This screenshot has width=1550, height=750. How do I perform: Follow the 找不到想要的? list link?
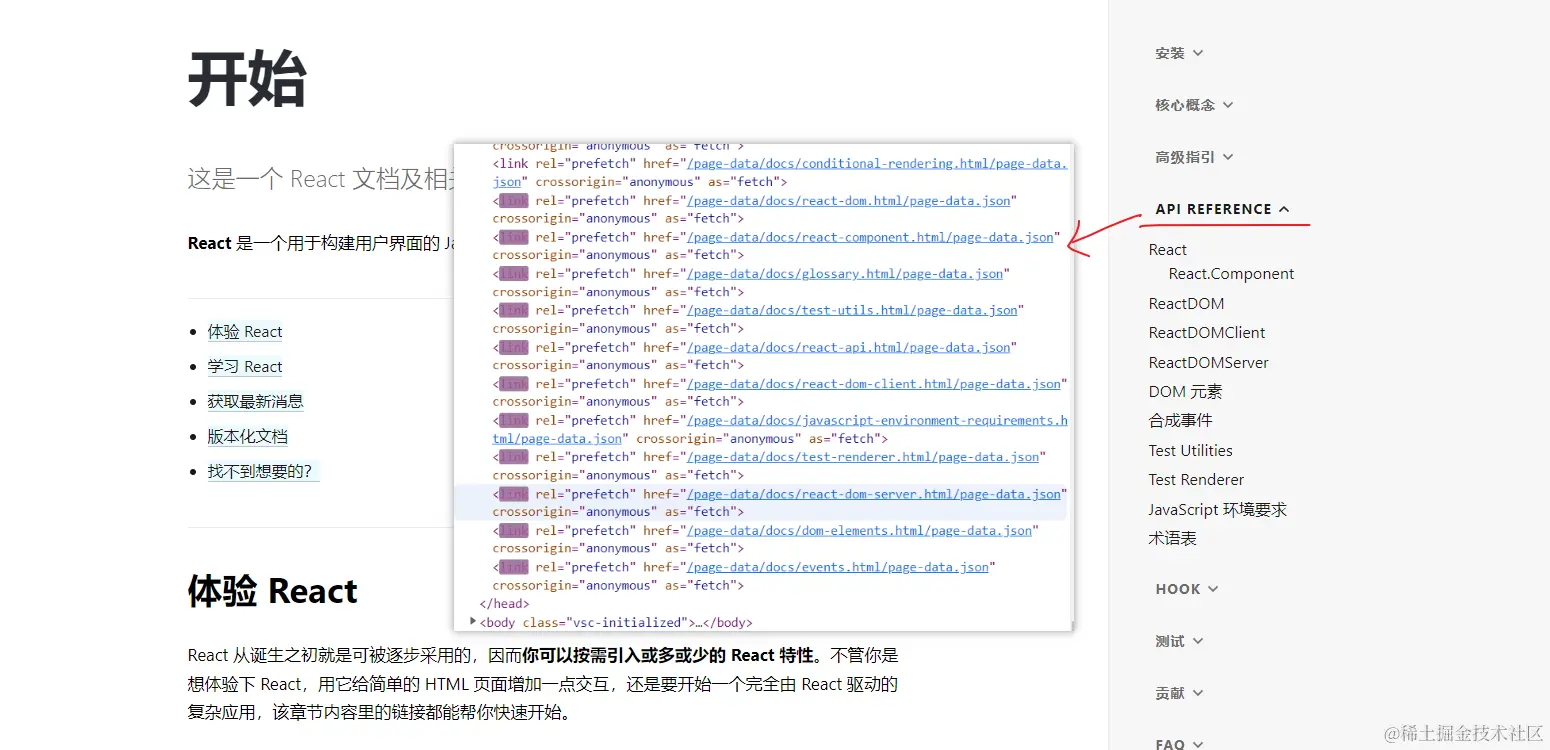(x=263, y=471)
